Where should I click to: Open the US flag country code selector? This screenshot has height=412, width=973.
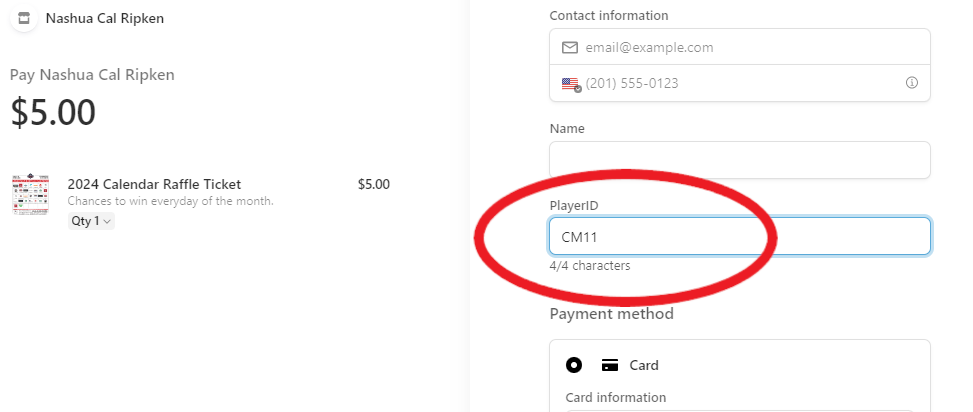571,84
